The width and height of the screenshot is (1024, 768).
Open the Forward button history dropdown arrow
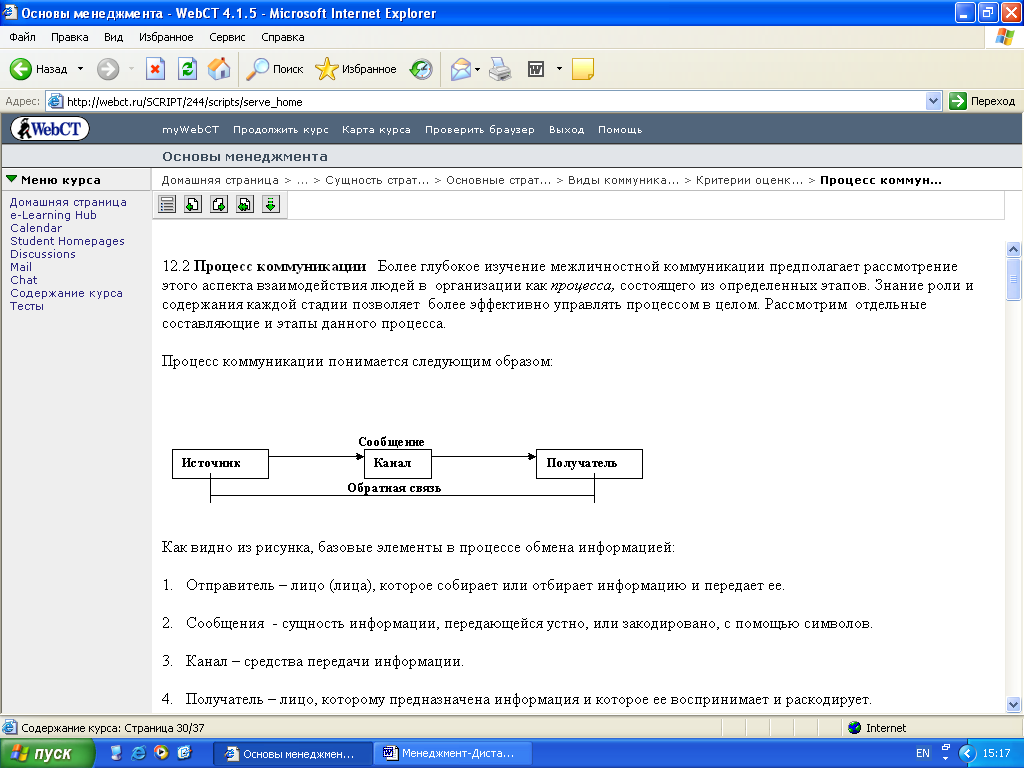[131, 69]
